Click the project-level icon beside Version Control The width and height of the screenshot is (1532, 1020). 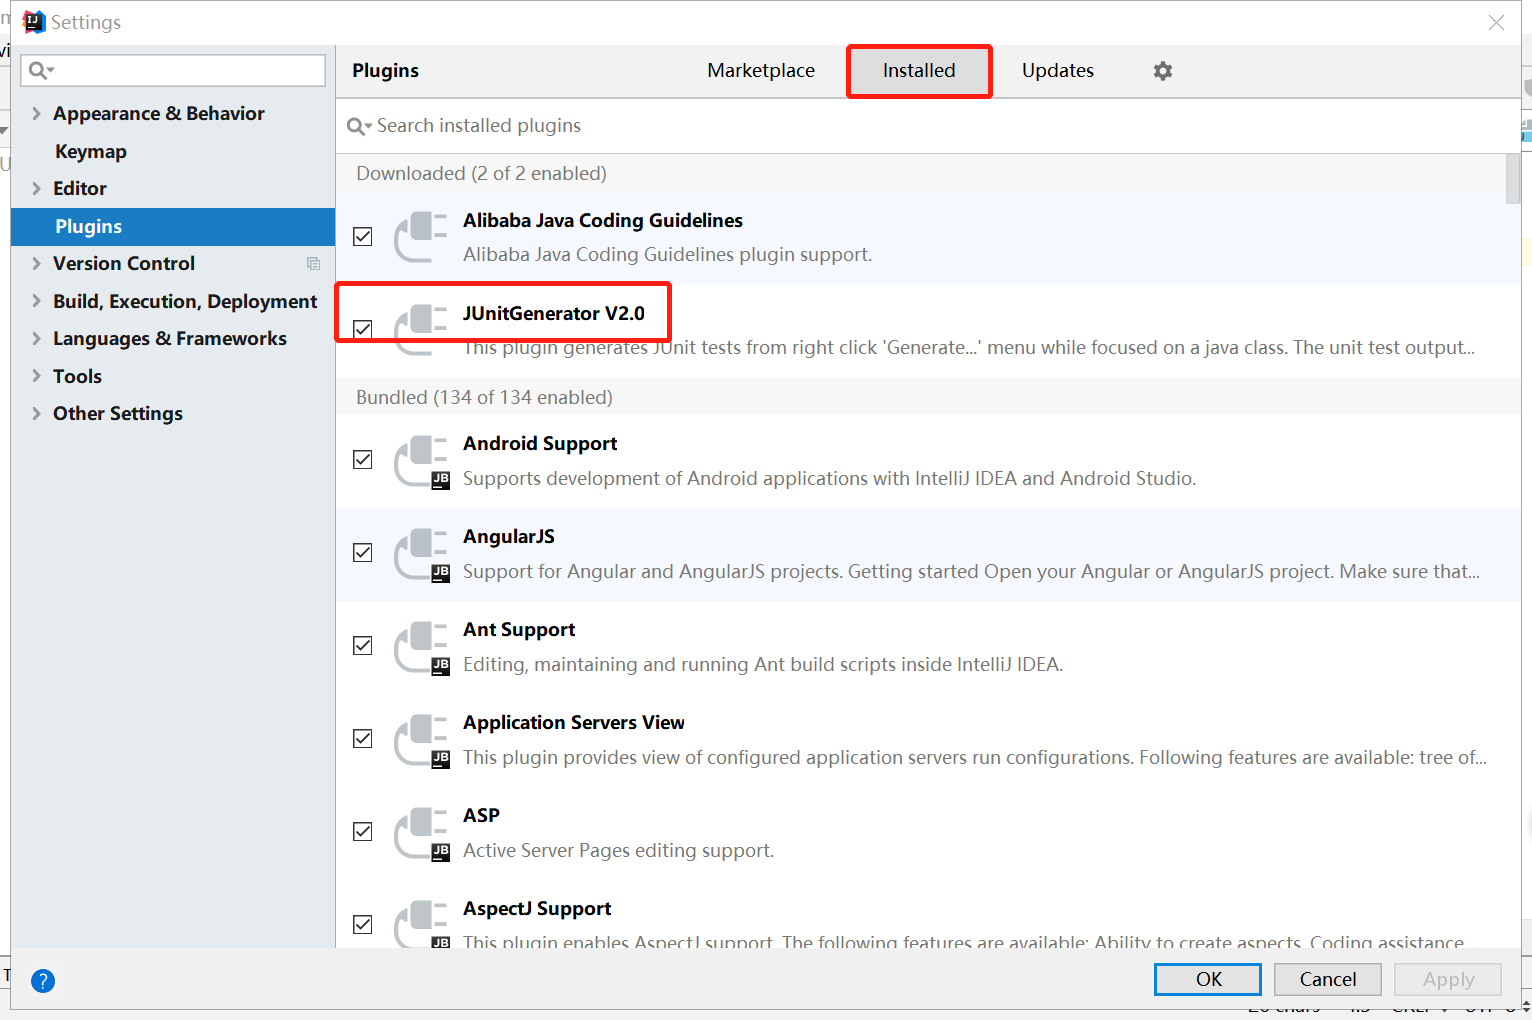313,264
